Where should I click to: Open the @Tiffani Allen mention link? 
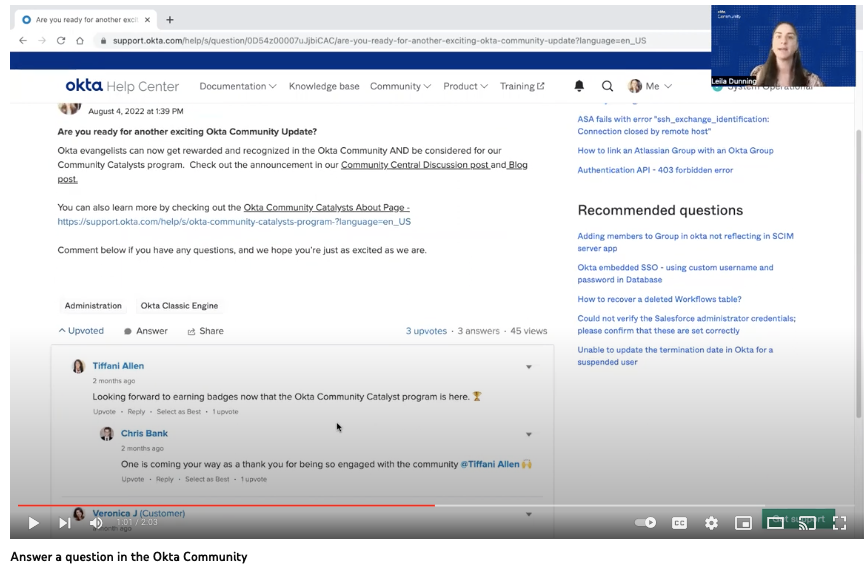click(490, 464)
